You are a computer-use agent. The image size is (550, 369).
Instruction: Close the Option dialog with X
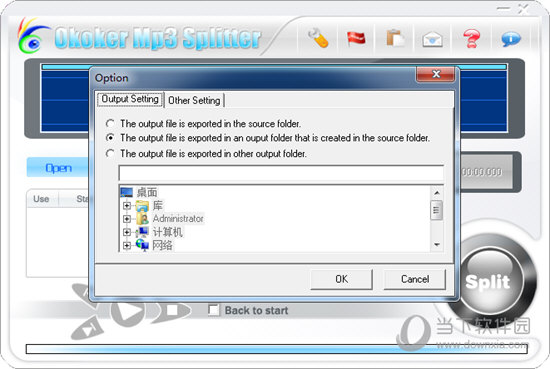click(436, 74)
